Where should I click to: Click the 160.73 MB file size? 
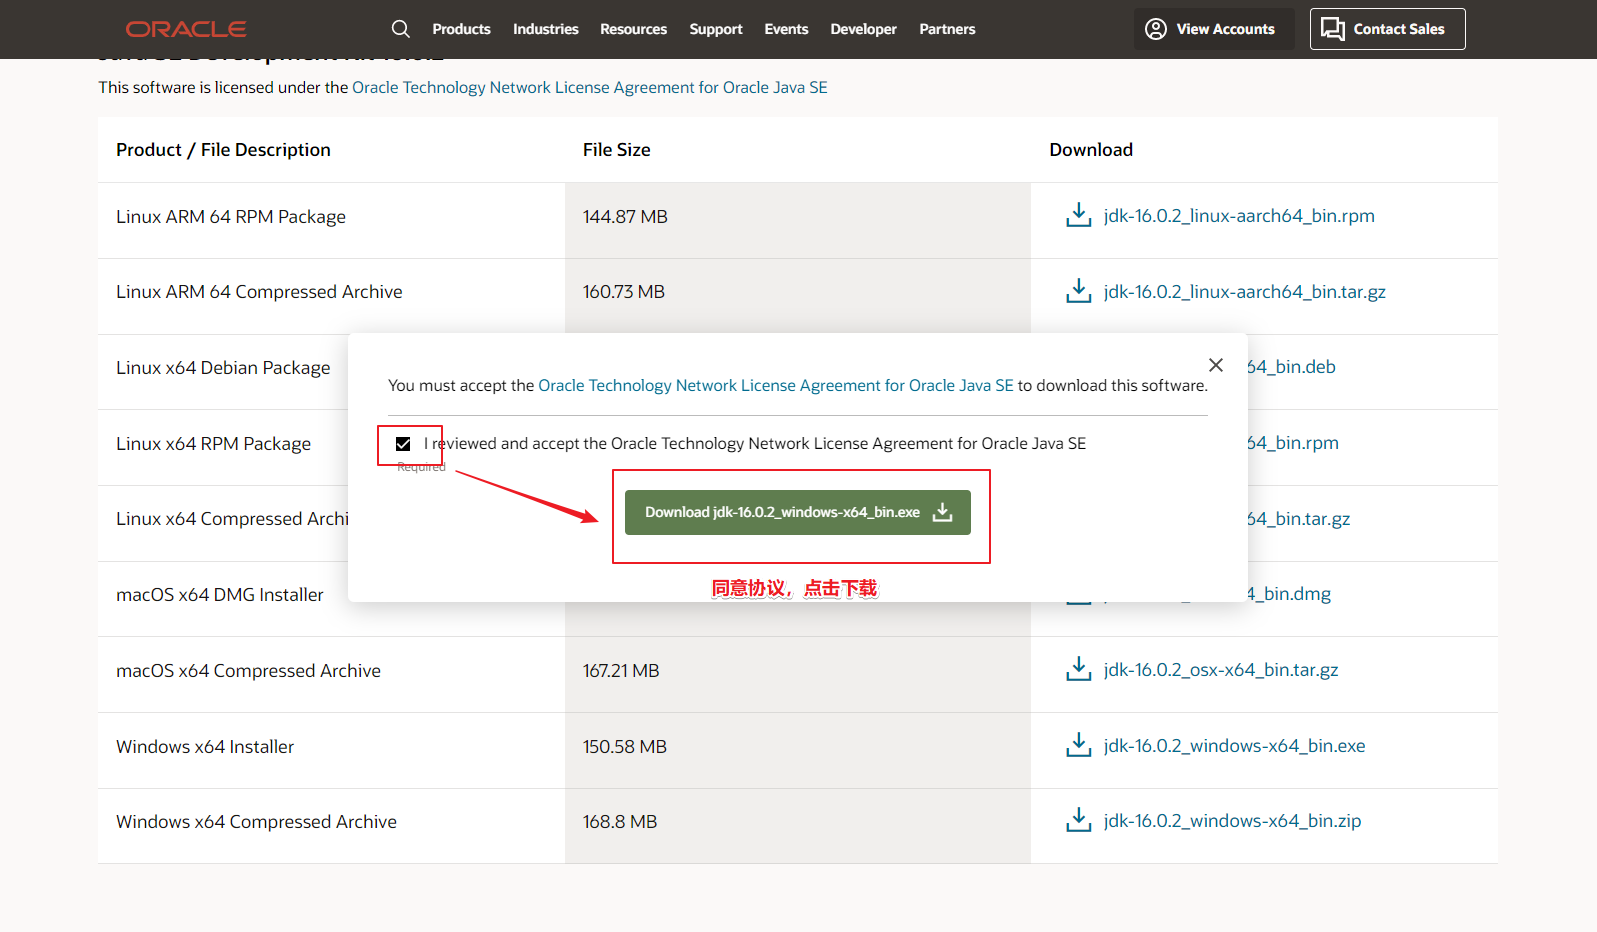click(624, 291)
